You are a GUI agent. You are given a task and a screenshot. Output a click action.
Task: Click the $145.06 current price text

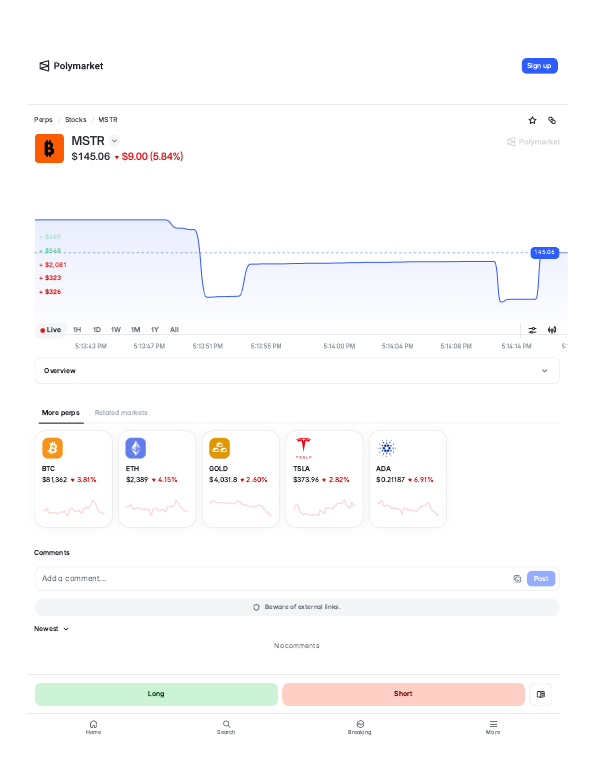(91, 157)
